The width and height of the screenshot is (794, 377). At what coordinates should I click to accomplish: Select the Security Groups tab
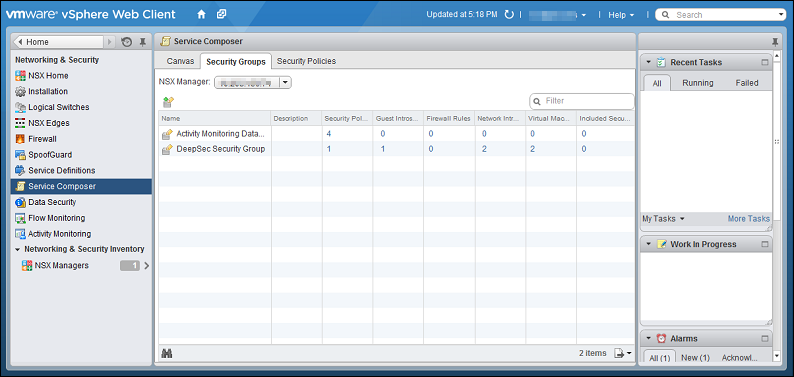(236, 62)
